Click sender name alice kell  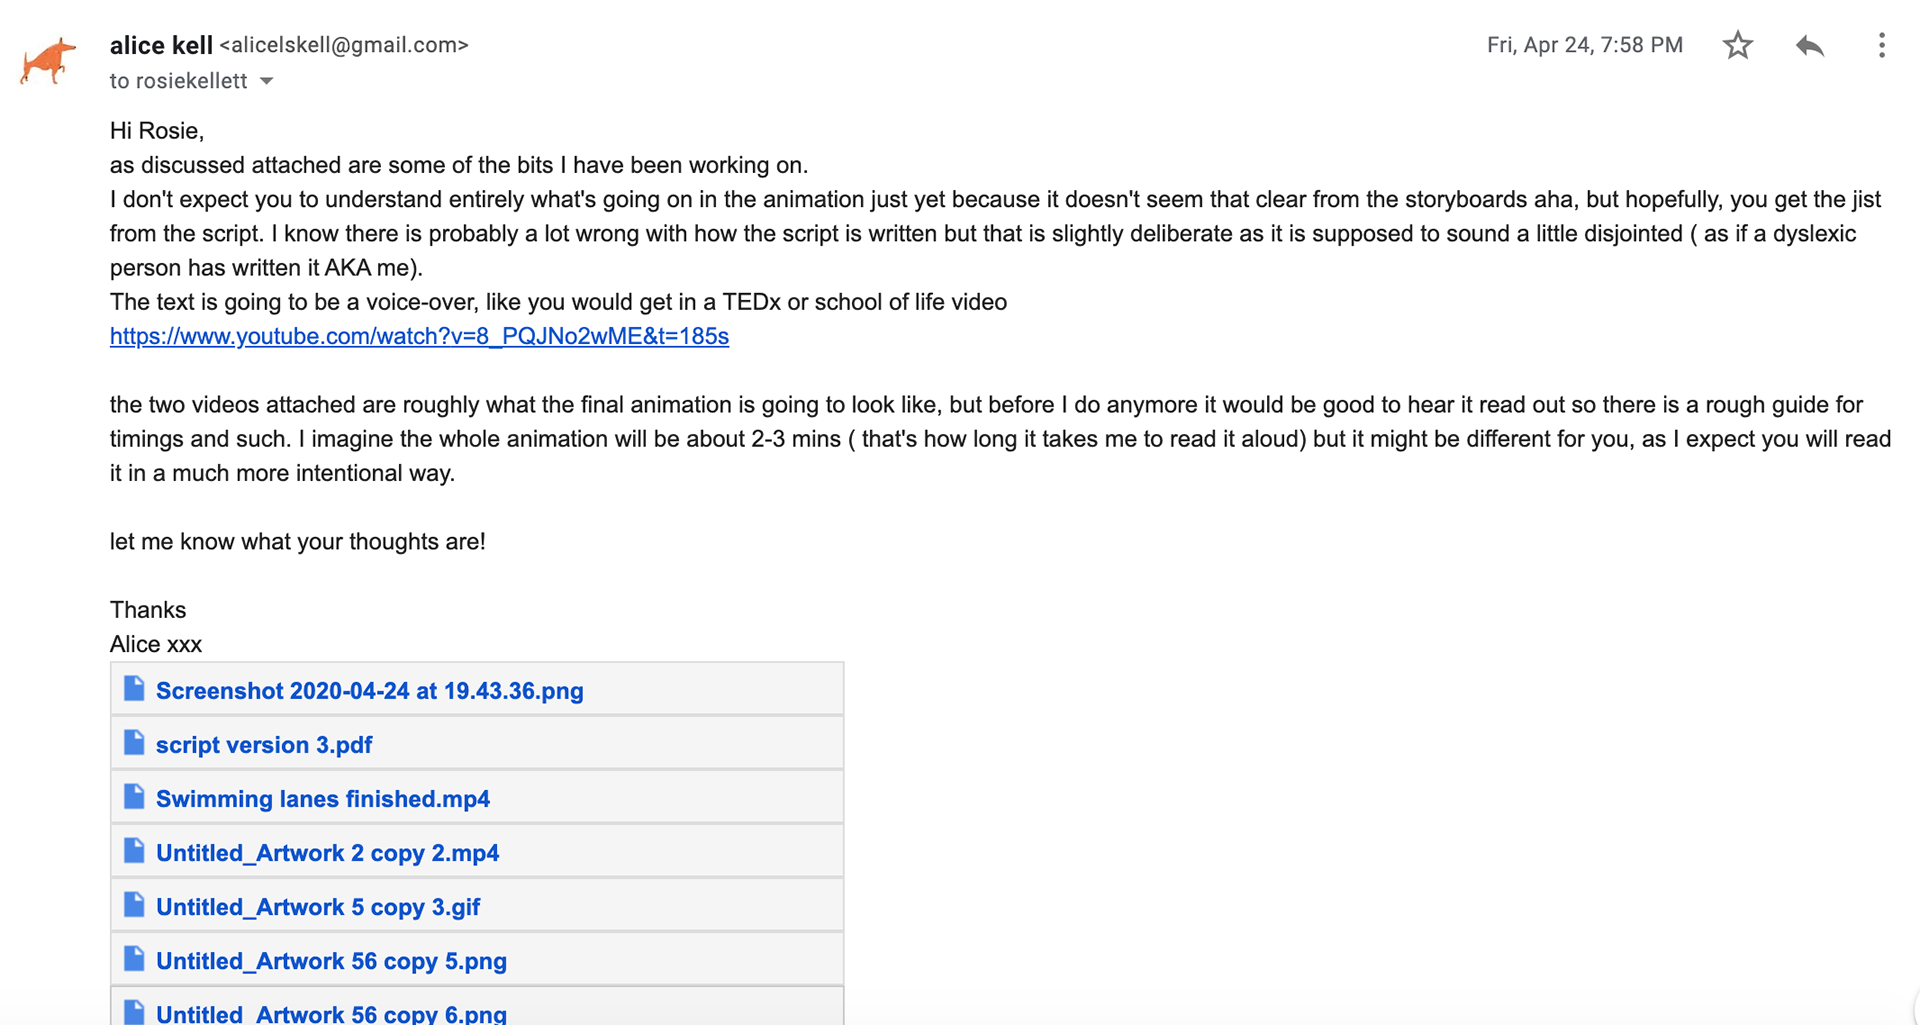(161, 45)
